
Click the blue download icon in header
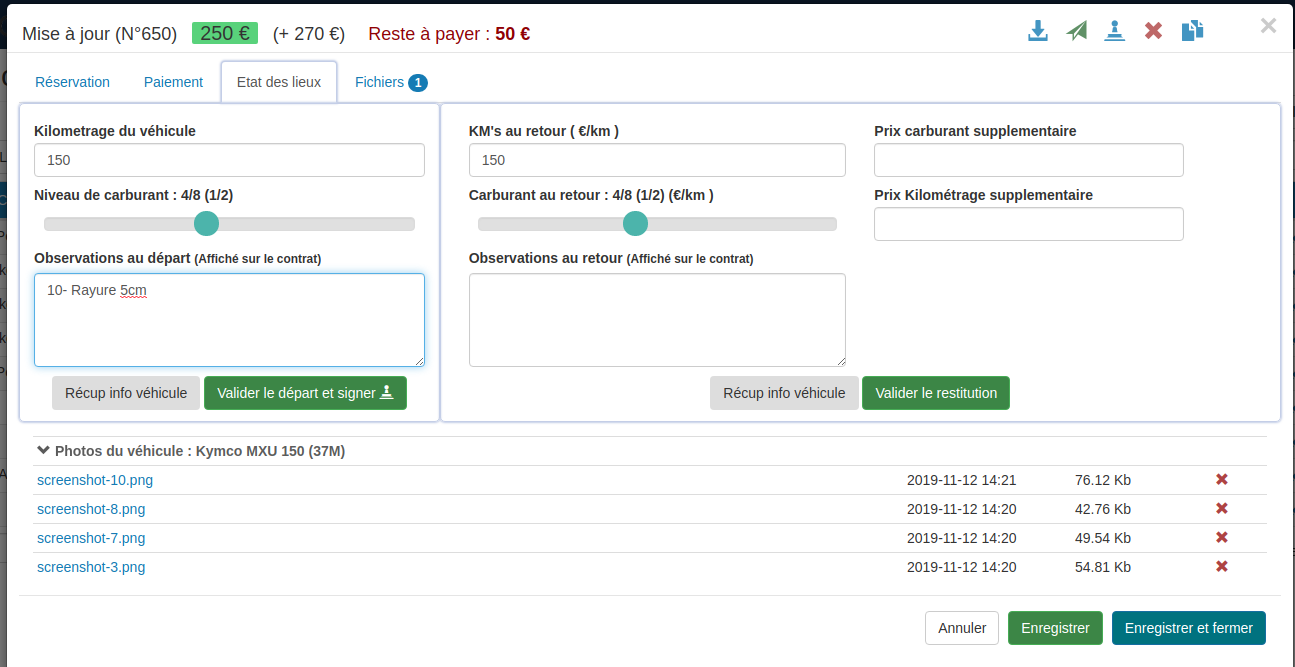click(1038, 31)
